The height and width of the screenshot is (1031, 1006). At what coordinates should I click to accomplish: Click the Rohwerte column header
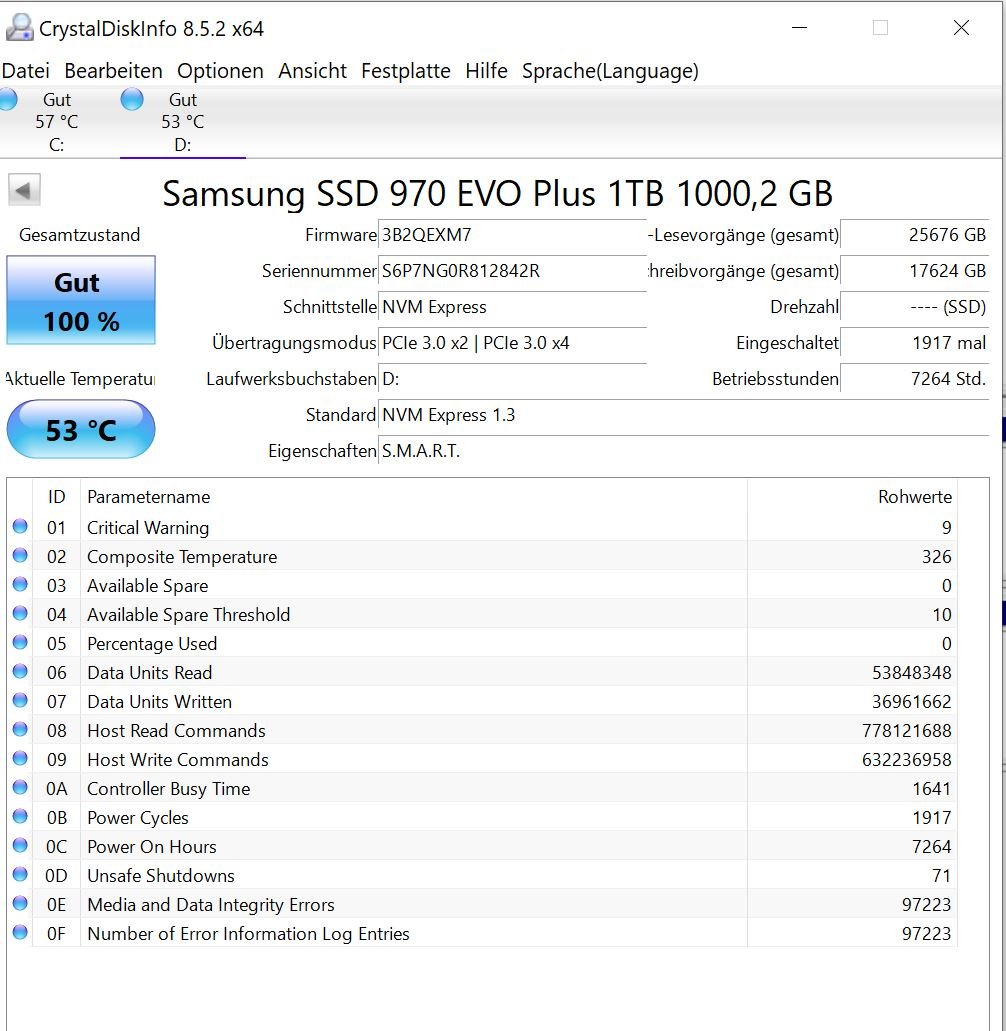point(852,496)
